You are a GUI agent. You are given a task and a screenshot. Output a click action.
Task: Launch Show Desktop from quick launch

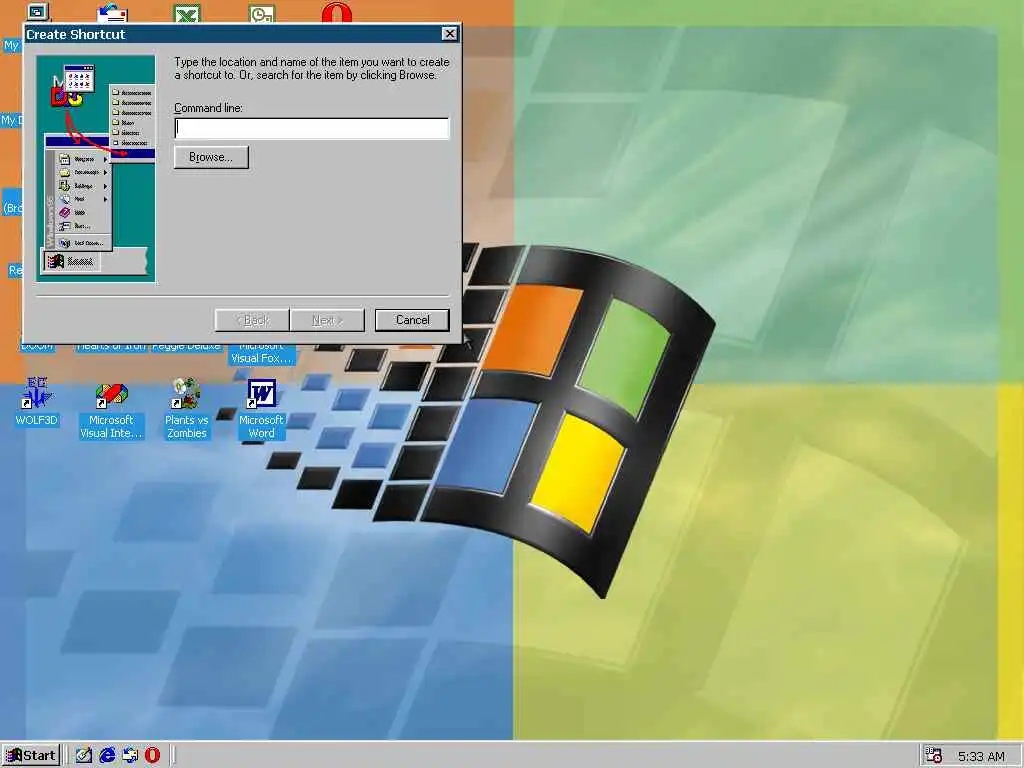pos(84,756)
